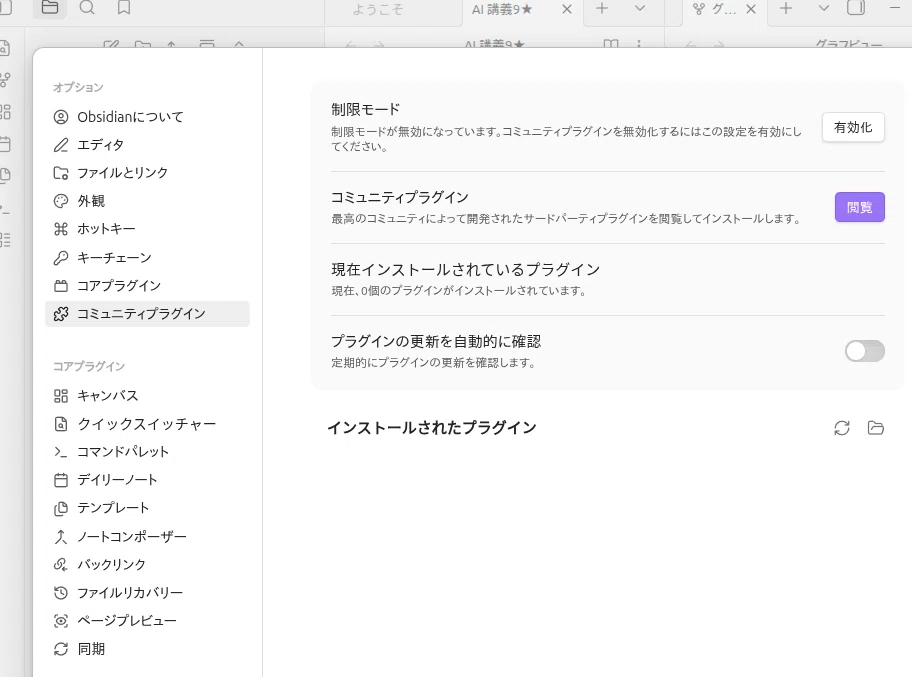Toggle the right sidebar icon
This screenshot has height=677, width=912.
point(856,8)
